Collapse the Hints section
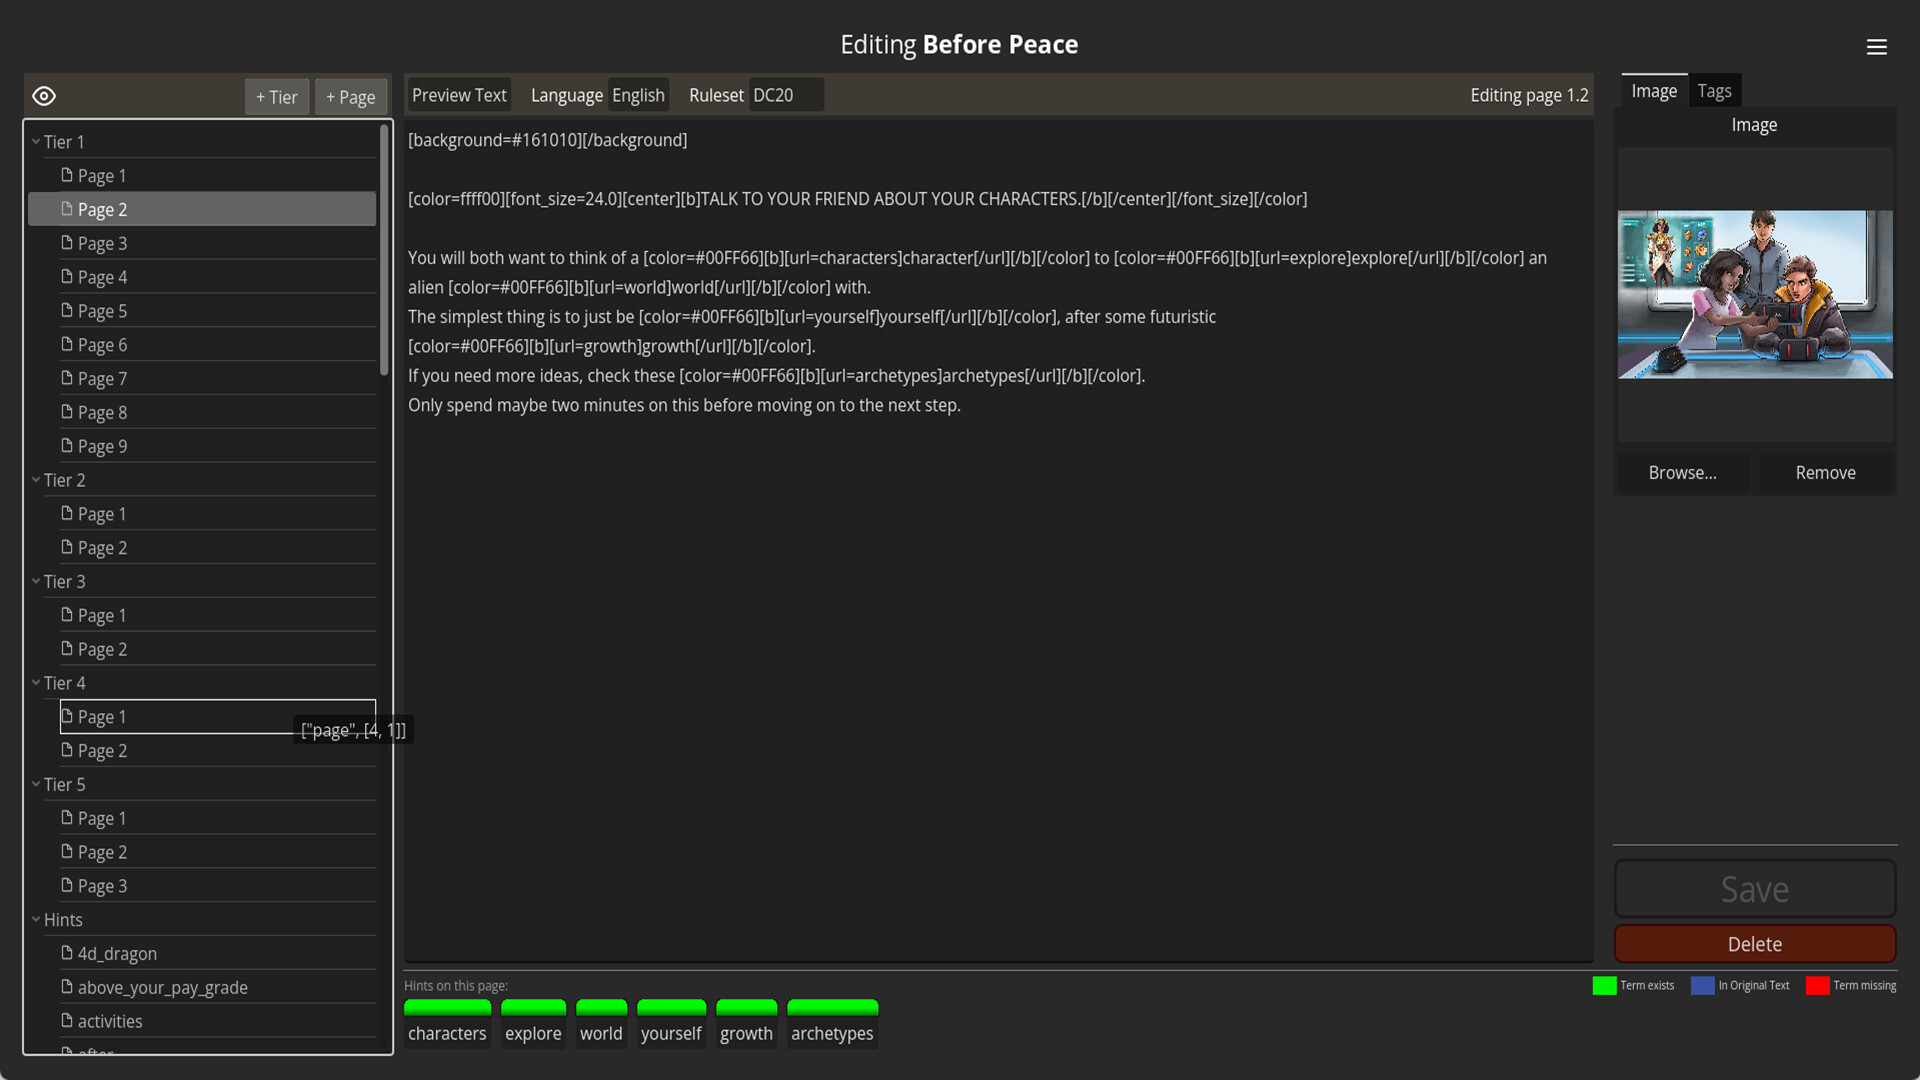Image resolution: width=1920 pixels, height=1080 pixels. 35,919
